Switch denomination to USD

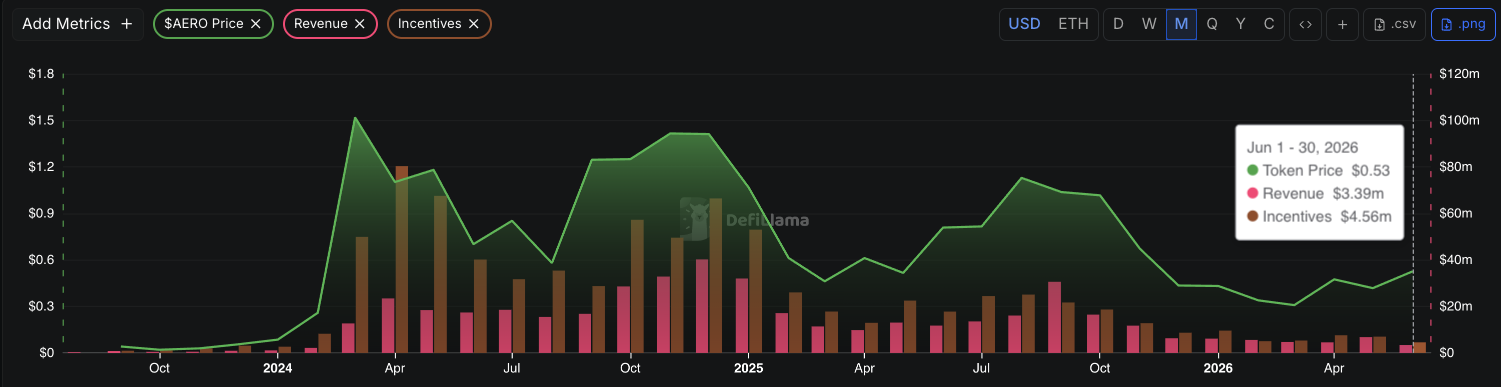[1024, 24]
